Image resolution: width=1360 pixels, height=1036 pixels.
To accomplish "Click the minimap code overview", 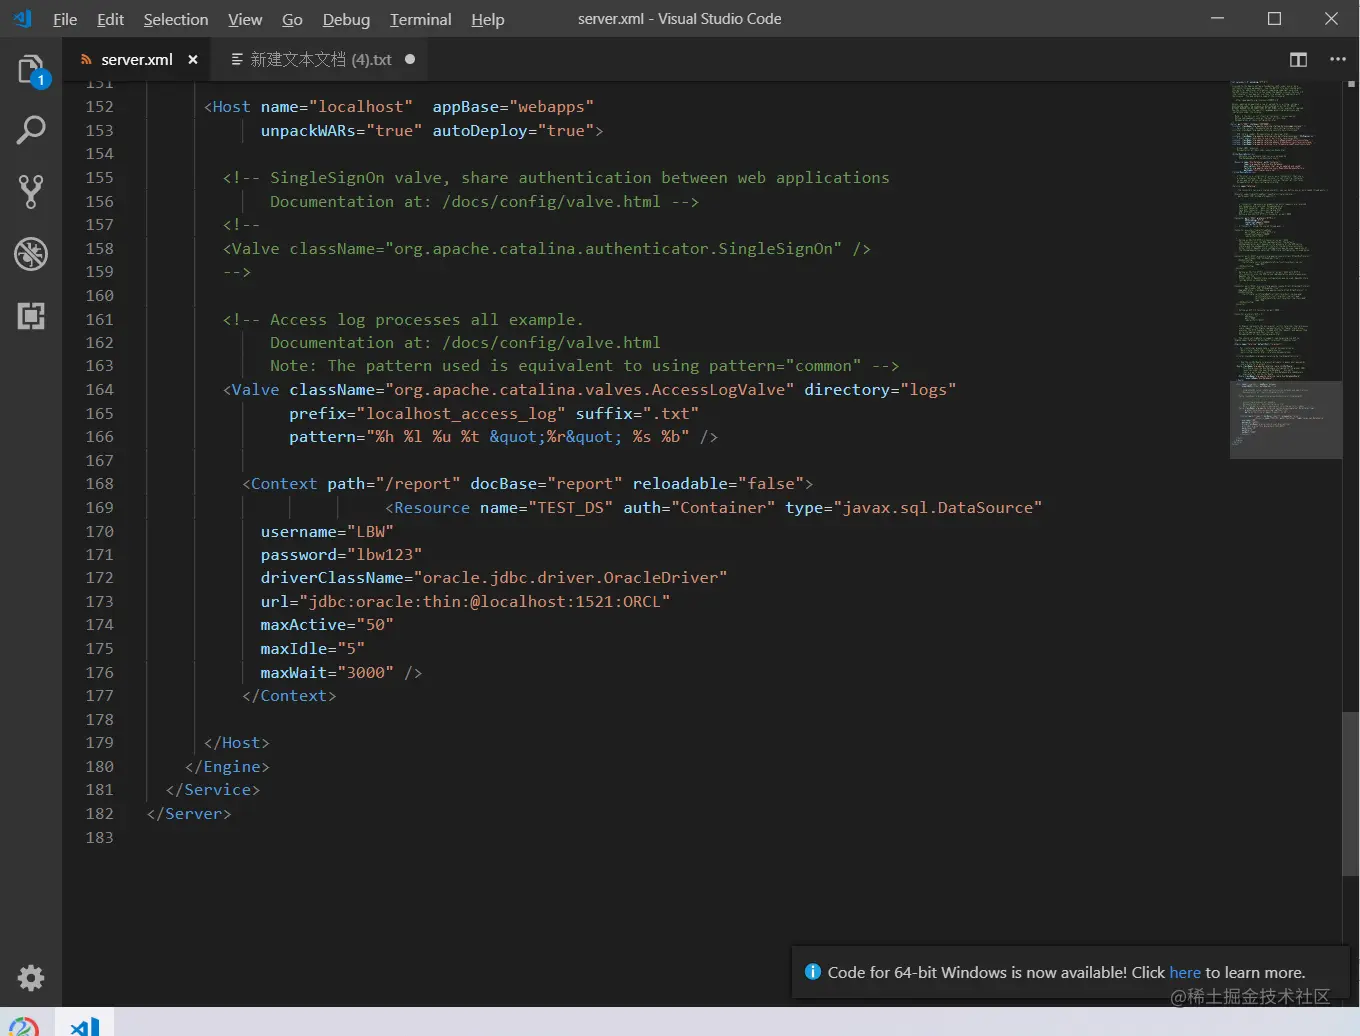I will [x=1285, y=270].
